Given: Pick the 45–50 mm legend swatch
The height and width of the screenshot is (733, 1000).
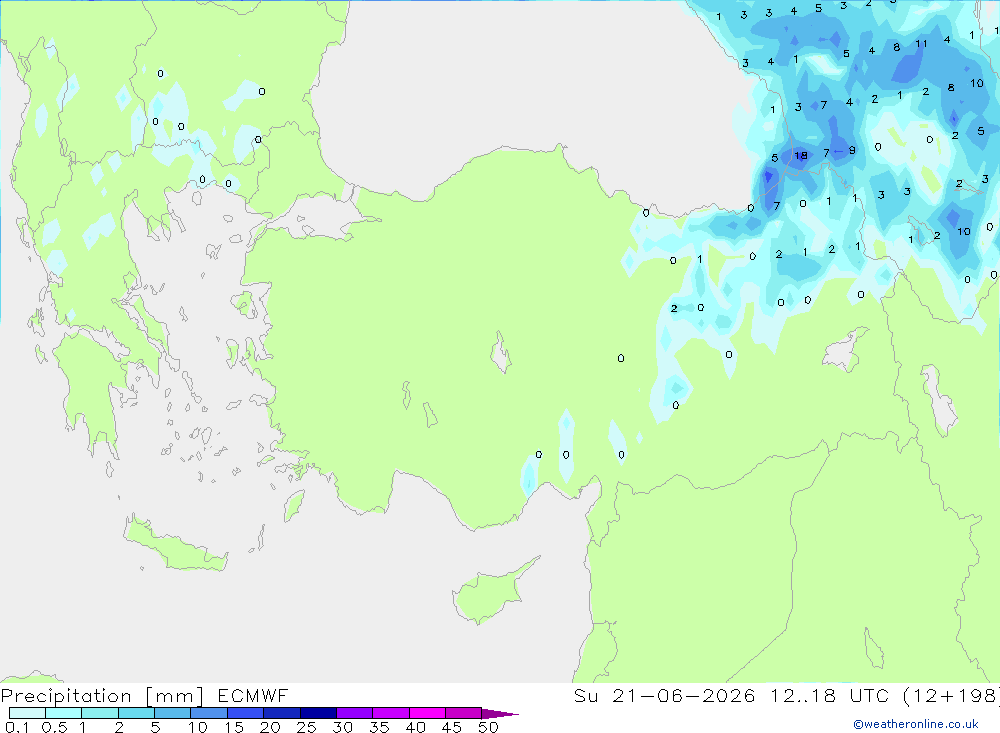Looking at the screenshot, I should pos(464,713).
